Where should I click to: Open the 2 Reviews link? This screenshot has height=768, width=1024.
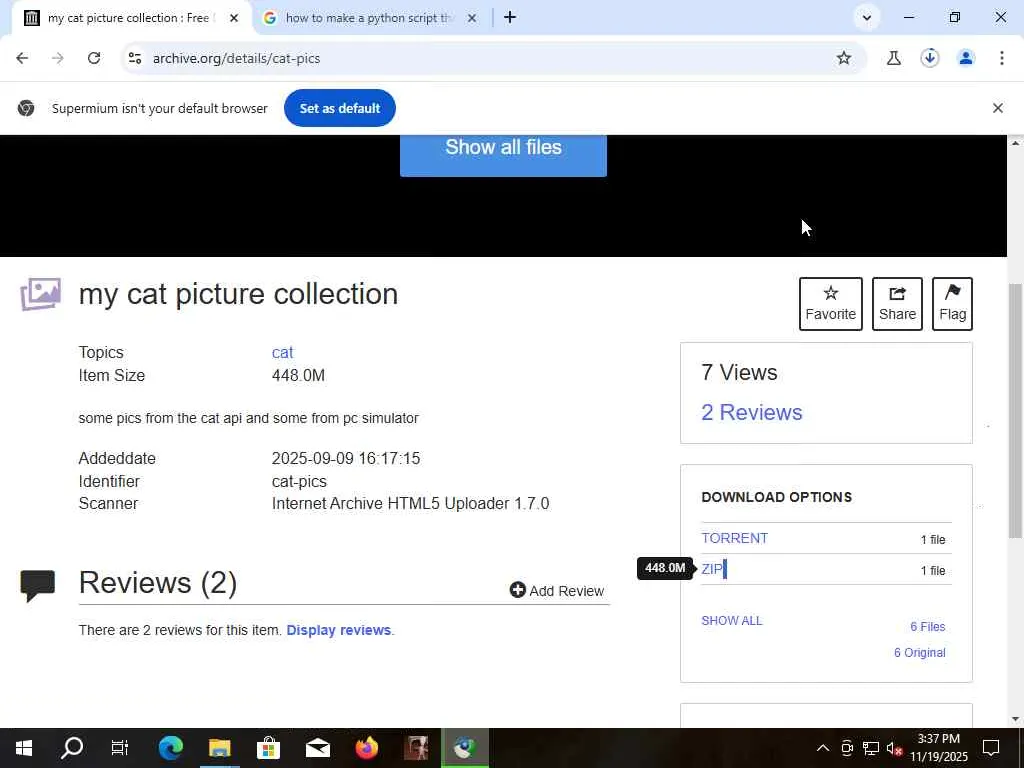pyautogui.click(x=752, y=413)
